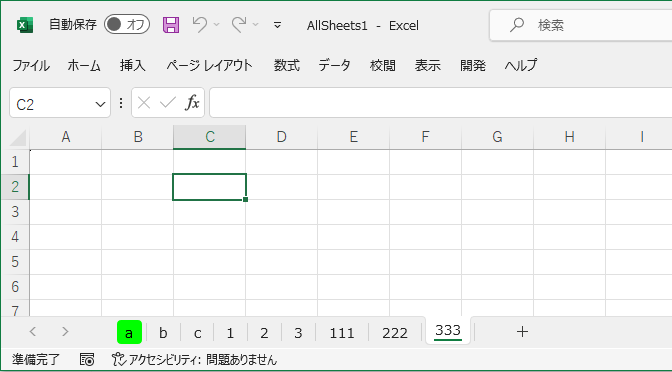Screen dimensions: 672x372
Task: Open the 数式 (Formulas) tab
Action: pyautogui.click(x=287, y=66)
